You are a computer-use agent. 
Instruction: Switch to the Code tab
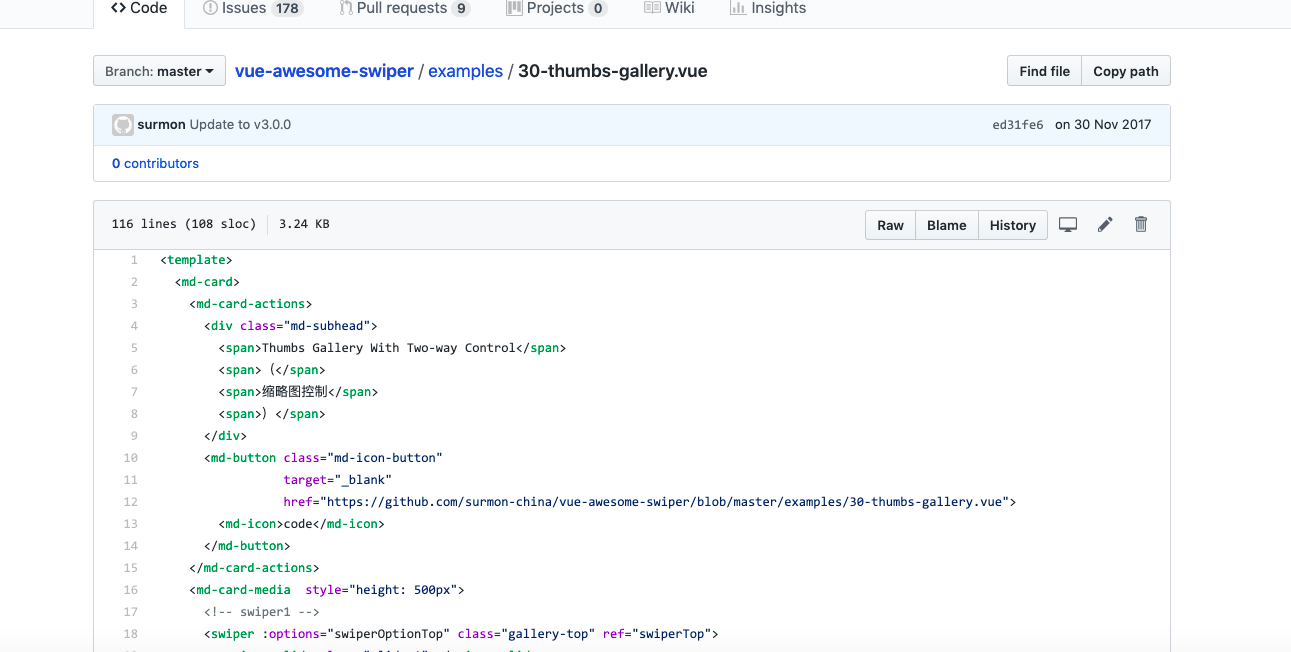(139, 8)
